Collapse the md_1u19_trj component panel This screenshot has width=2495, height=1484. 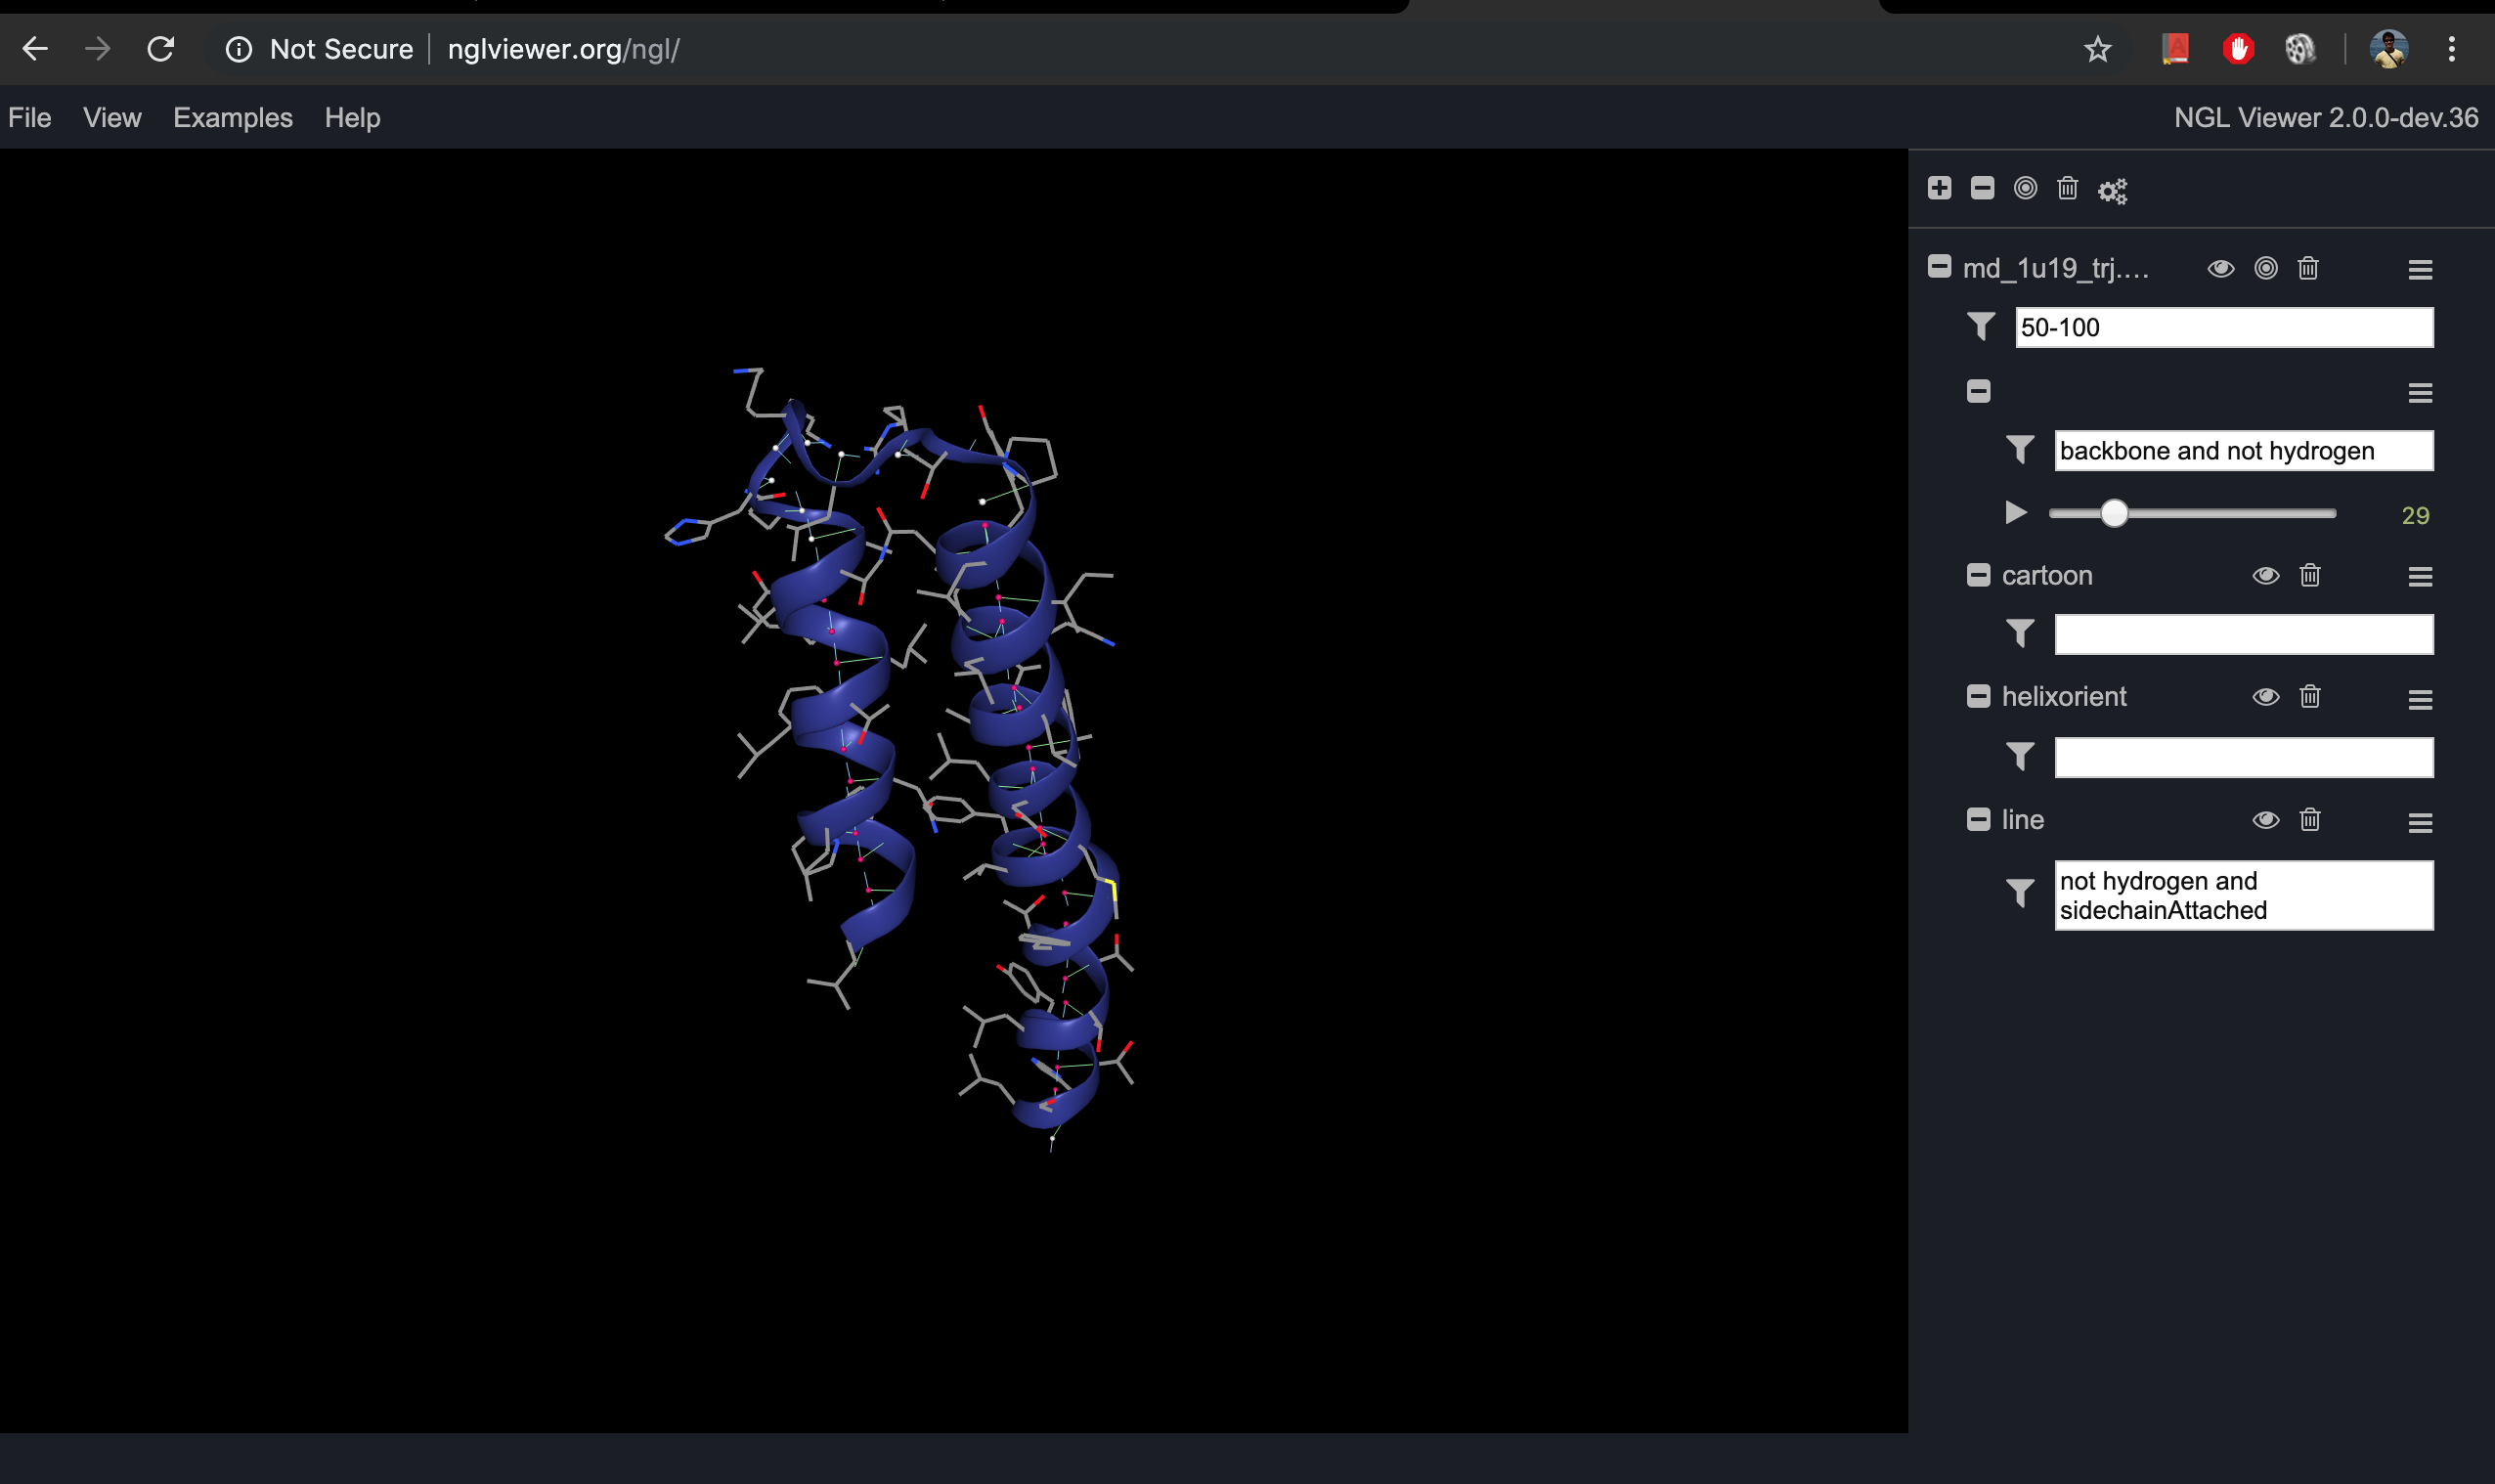1938,265
